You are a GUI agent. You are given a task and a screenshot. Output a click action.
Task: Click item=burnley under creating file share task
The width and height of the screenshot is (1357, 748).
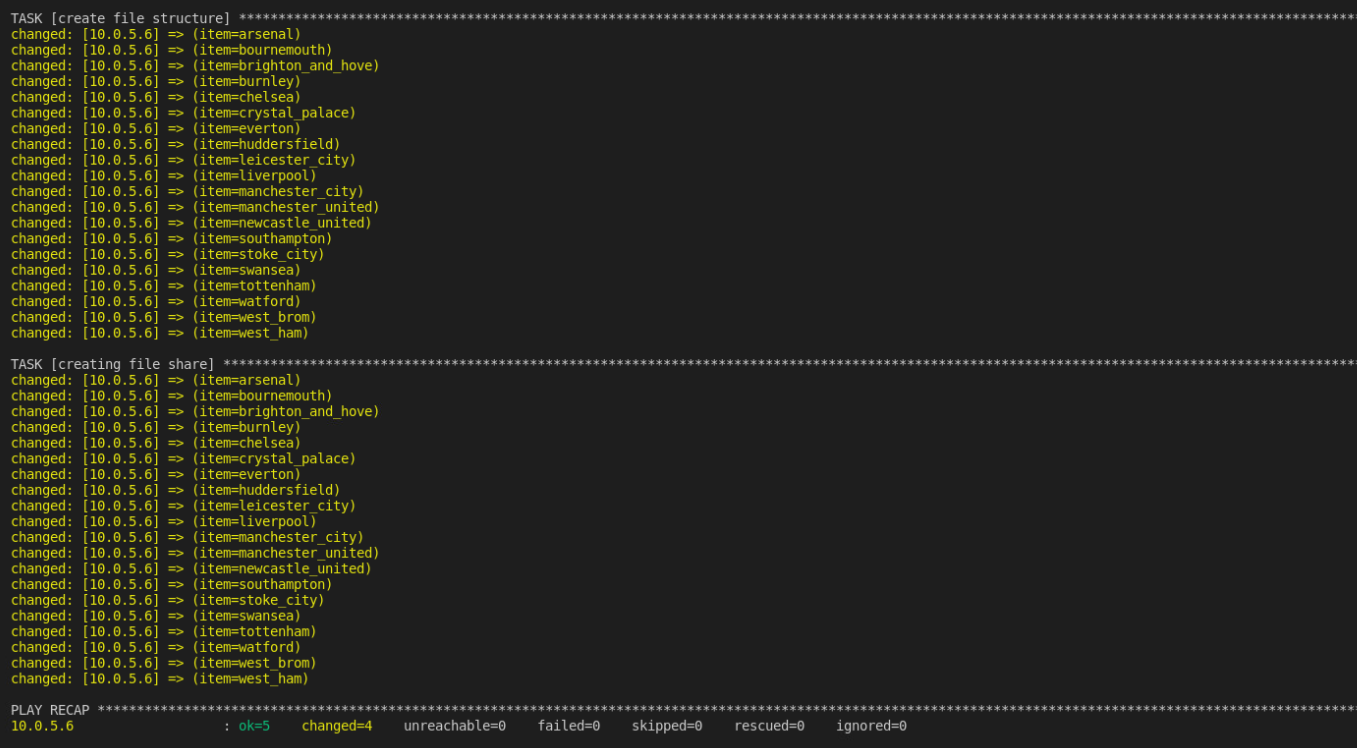[246, 427]
